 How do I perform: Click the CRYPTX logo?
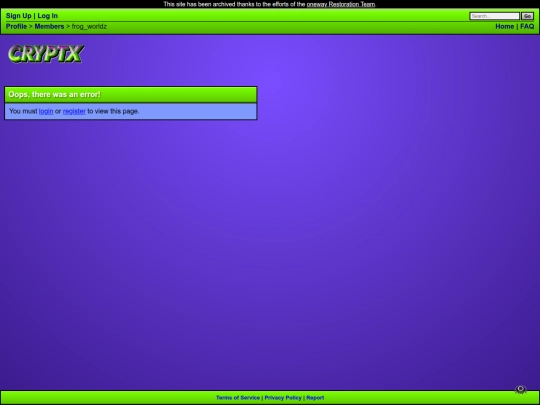45,54
